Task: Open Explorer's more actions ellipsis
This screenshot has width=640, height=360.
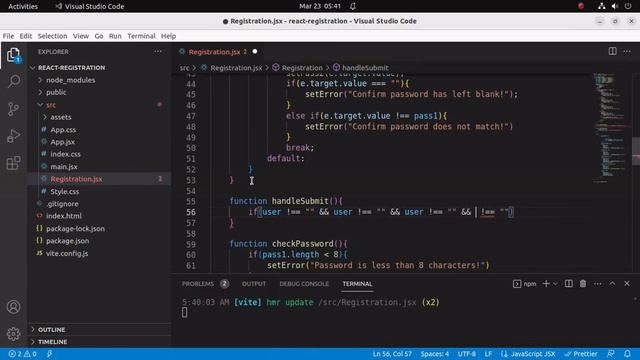Action: coord(158,51)
